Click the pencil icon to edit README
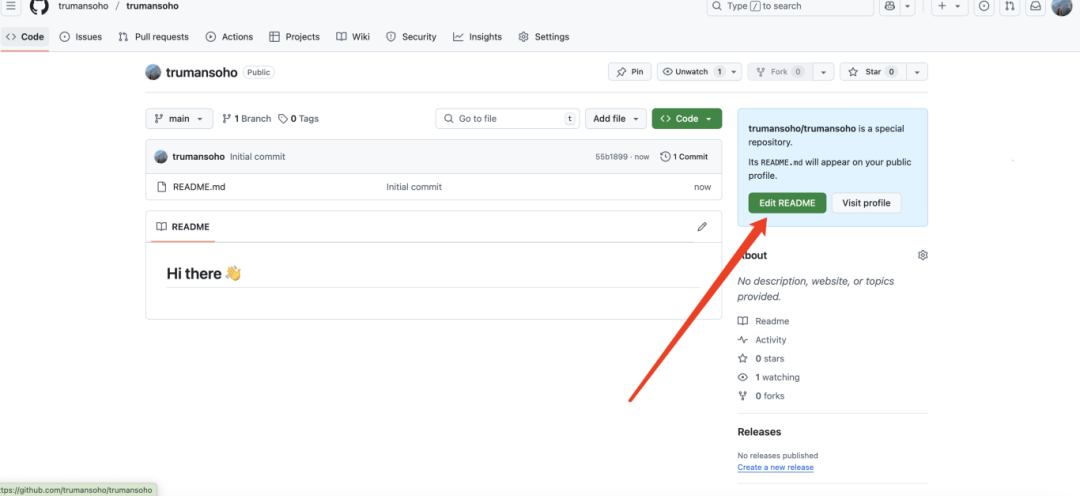 click(x=702, y=227)
